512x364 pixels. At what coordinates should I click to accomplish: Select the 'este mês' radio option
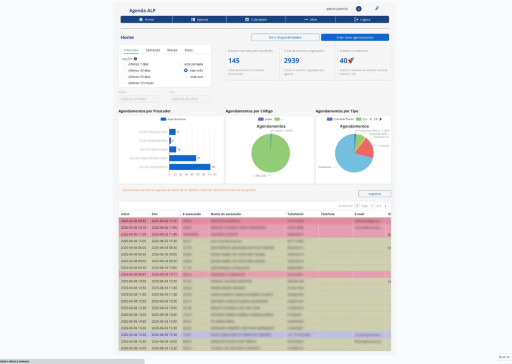click(186, 70)
